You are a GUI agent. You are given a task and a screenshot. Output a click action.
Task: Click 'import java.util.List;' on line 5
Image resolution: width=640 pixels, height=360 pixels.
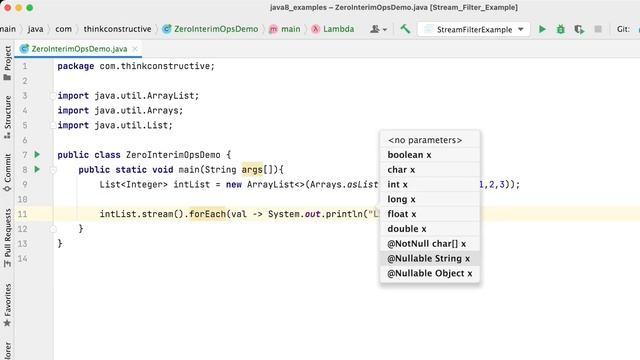(x=115, y=125)
